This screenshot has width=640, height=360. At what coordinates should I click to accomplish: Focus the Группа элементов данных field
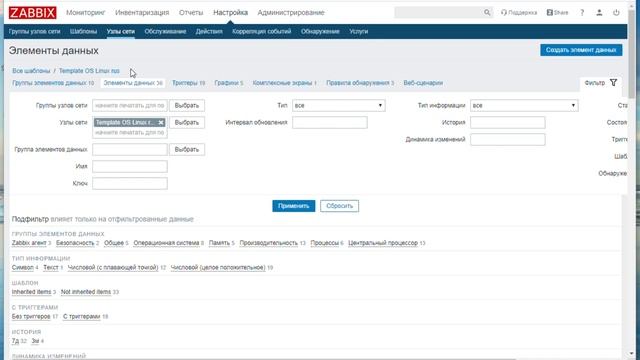click(x=130, y=149)
